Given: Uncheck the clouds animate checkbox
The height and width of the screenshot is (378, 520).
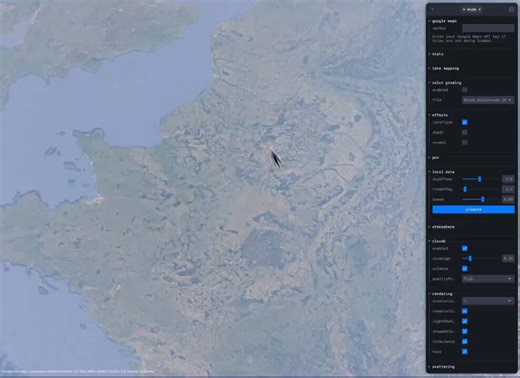Looking at the screenshot, I should click(x=465, y=269).
